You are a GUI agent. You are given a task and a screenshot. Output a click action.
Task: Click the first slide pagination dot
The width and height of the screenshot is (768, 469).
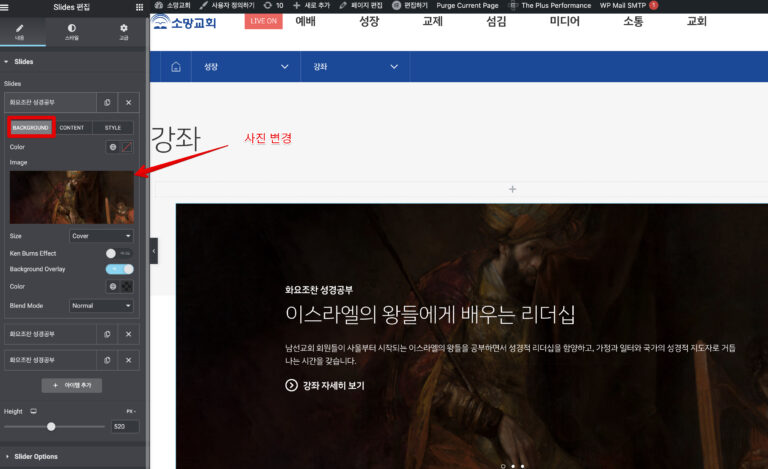[503, 466]
